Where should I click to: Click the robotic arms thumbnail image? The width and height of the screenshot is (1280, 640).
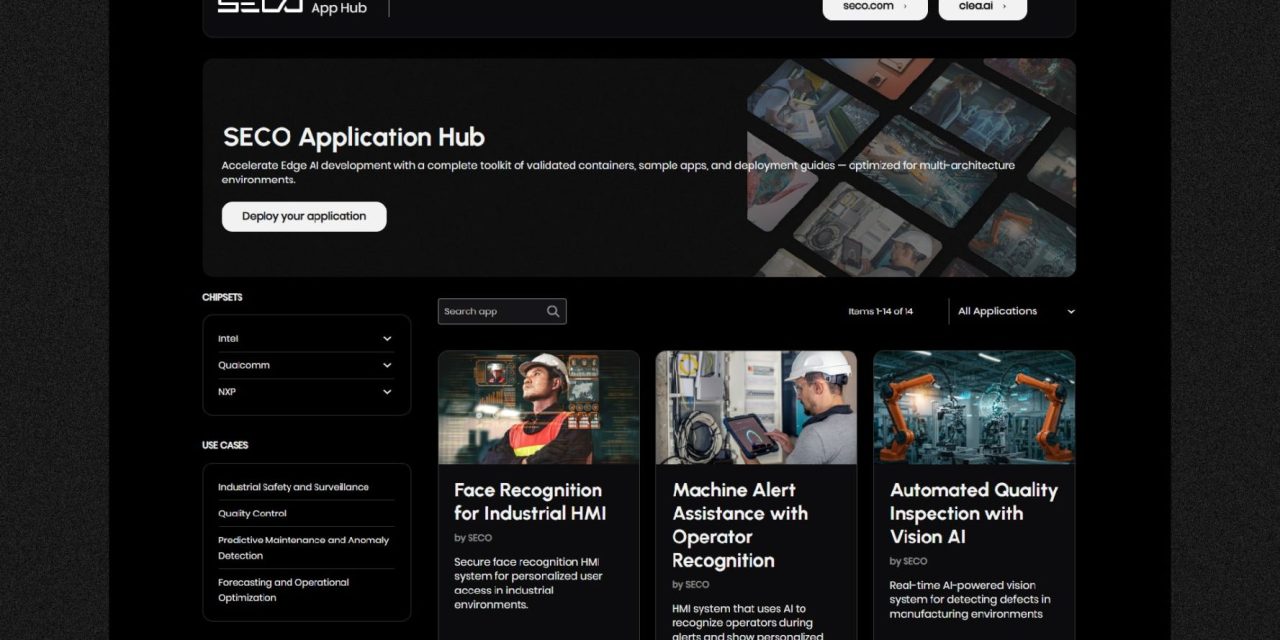point(974,406)
